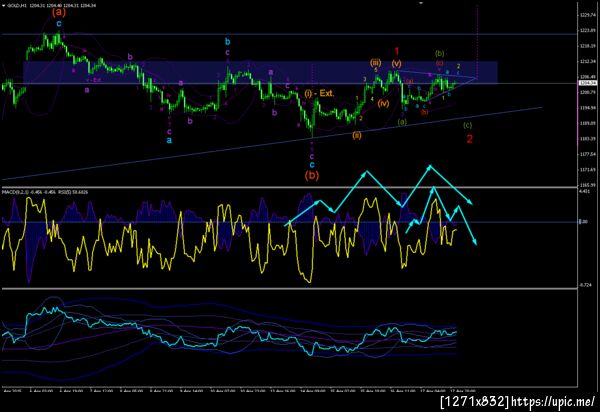Viewport: 600px width, 412px height.
Task: Select the green (c) wave label
Action: pyautogui.click(x=468, y=125)
